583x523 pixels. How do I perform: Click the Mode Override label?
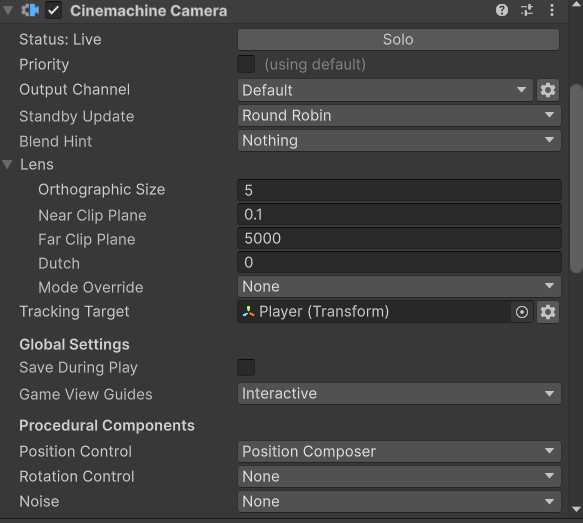click(x=91, y=287)
